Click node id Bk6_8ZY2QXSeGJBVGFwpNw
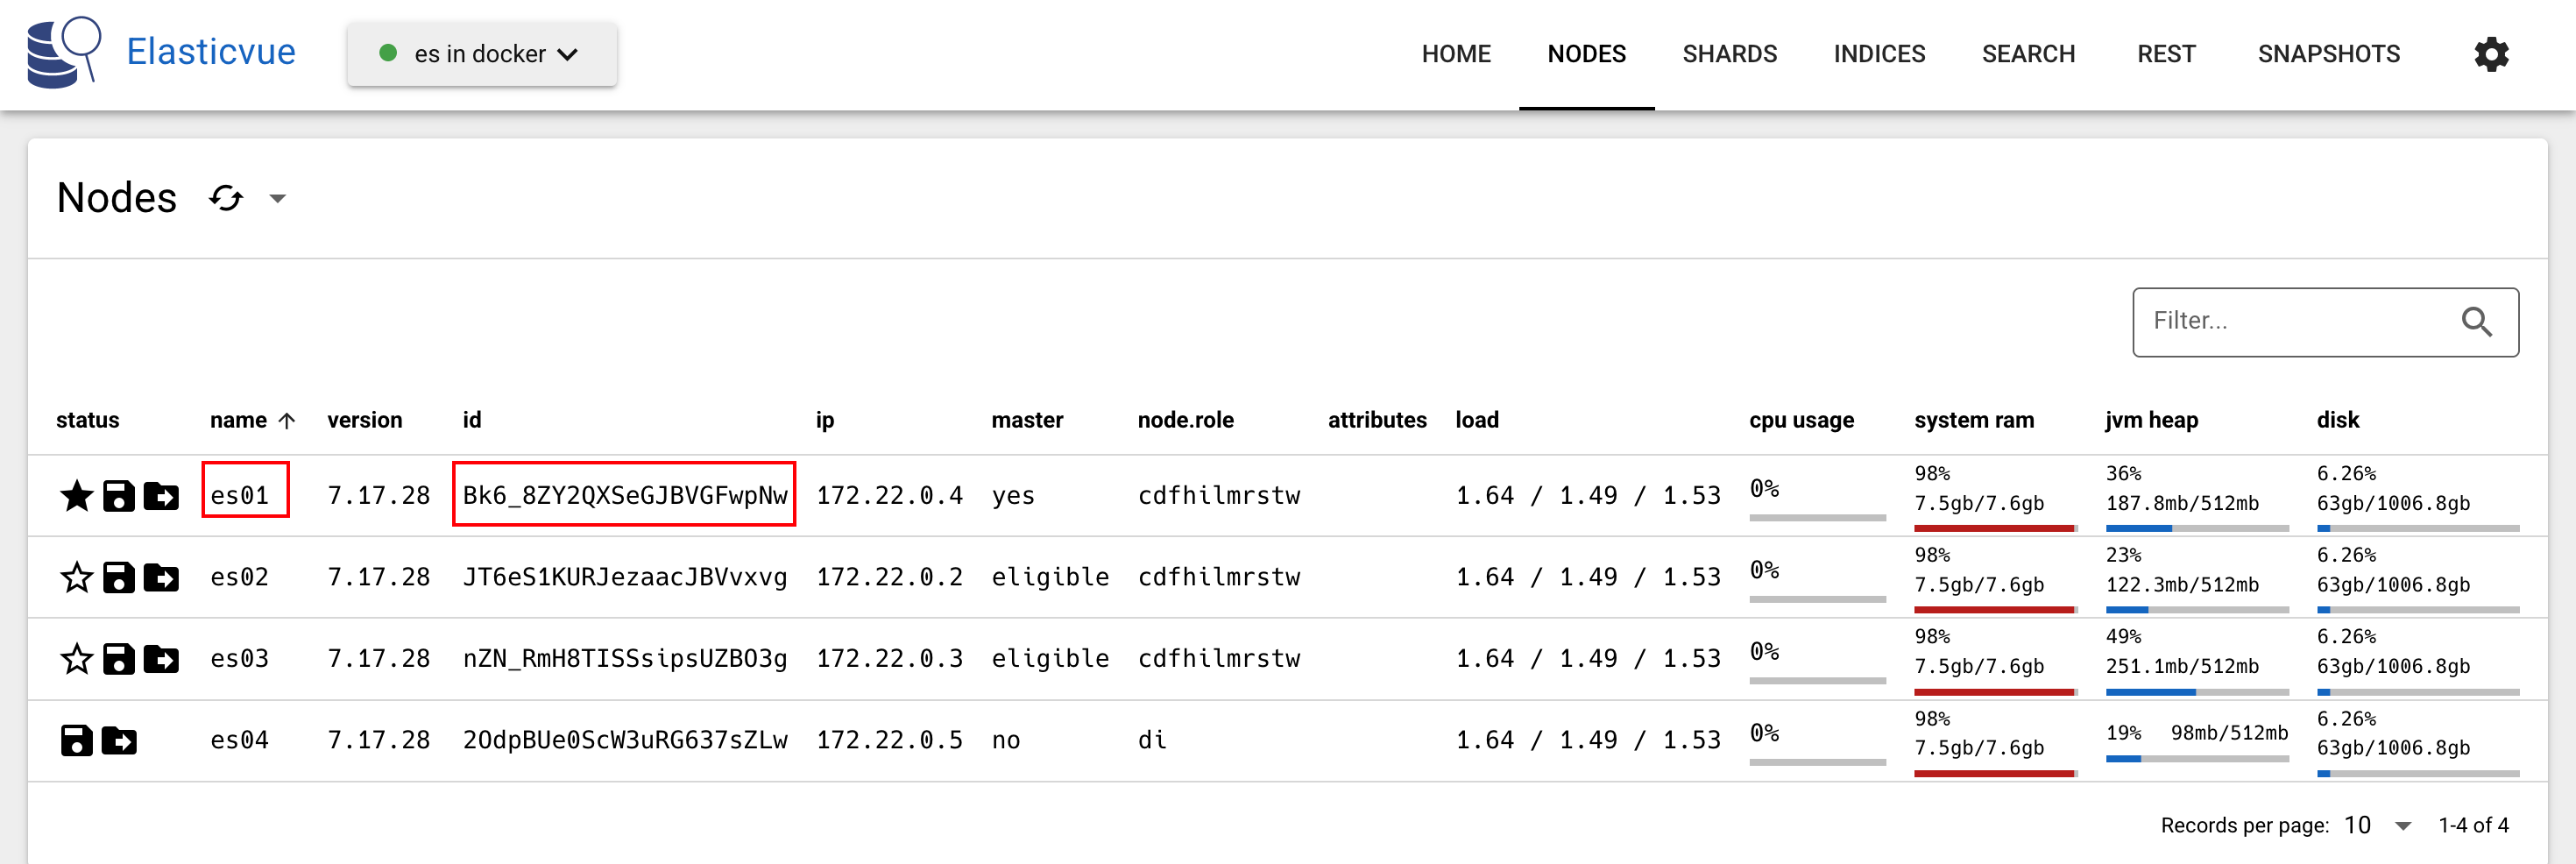This screenshot has height=864, width=2576. coord(625,496)
